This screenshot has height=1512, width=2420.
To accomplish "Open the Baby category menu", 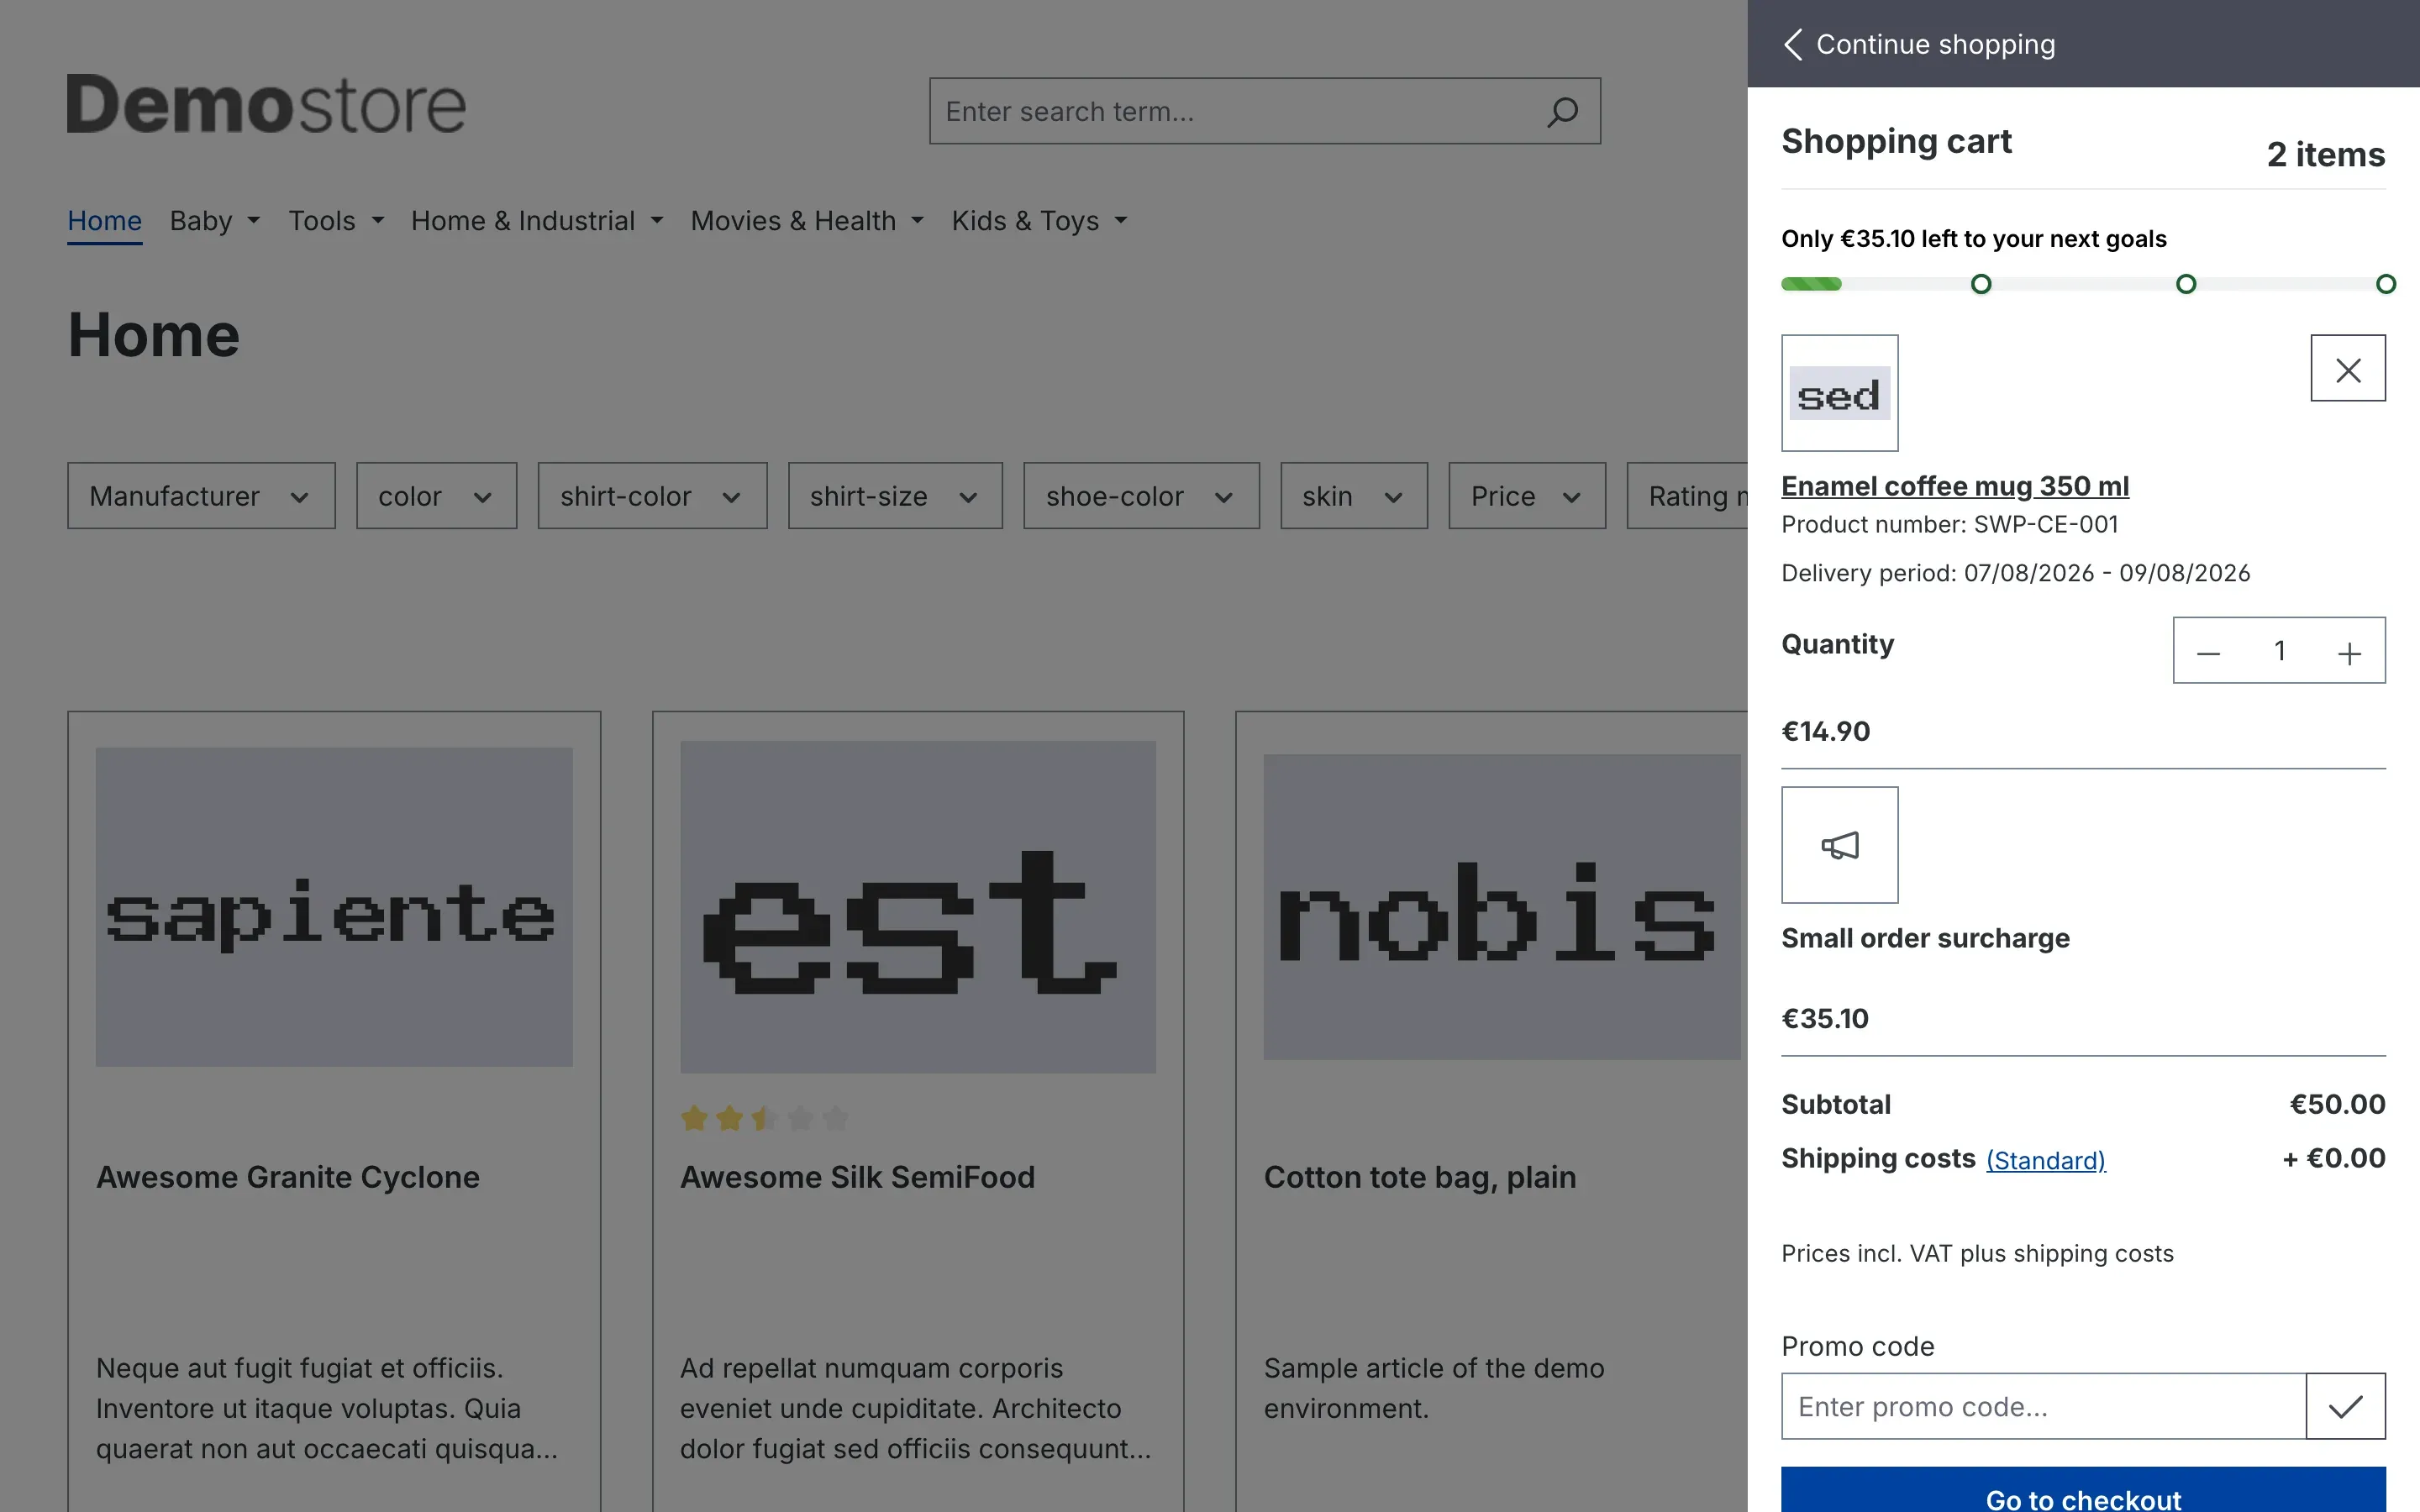I will coord(215,221).
